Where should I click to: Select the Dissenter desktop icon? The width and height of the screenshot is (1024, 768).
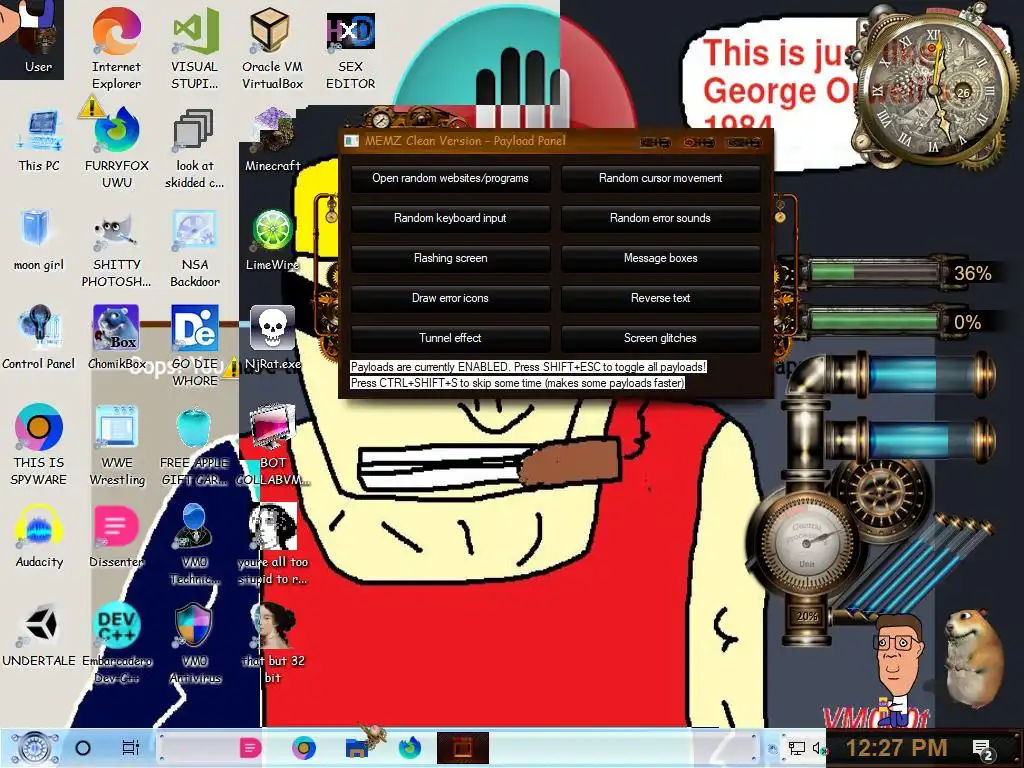[117, 536]
